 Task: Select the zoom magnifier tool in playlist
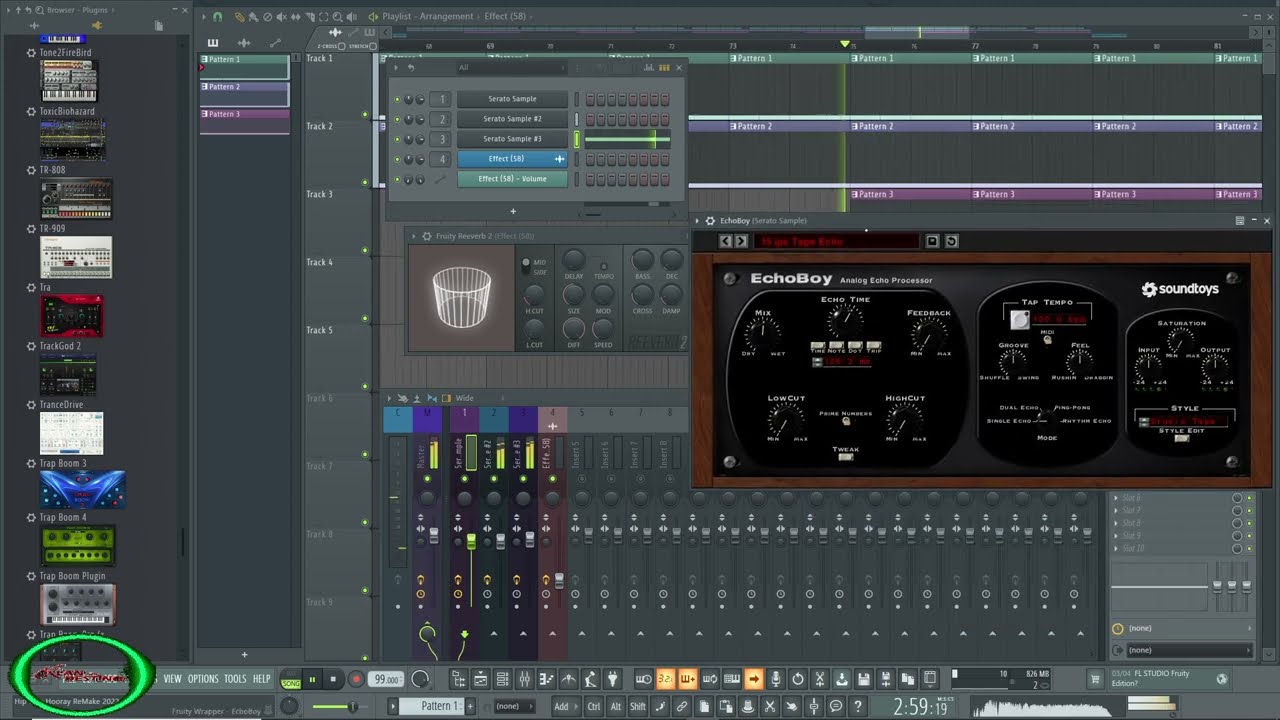(337, 16)
